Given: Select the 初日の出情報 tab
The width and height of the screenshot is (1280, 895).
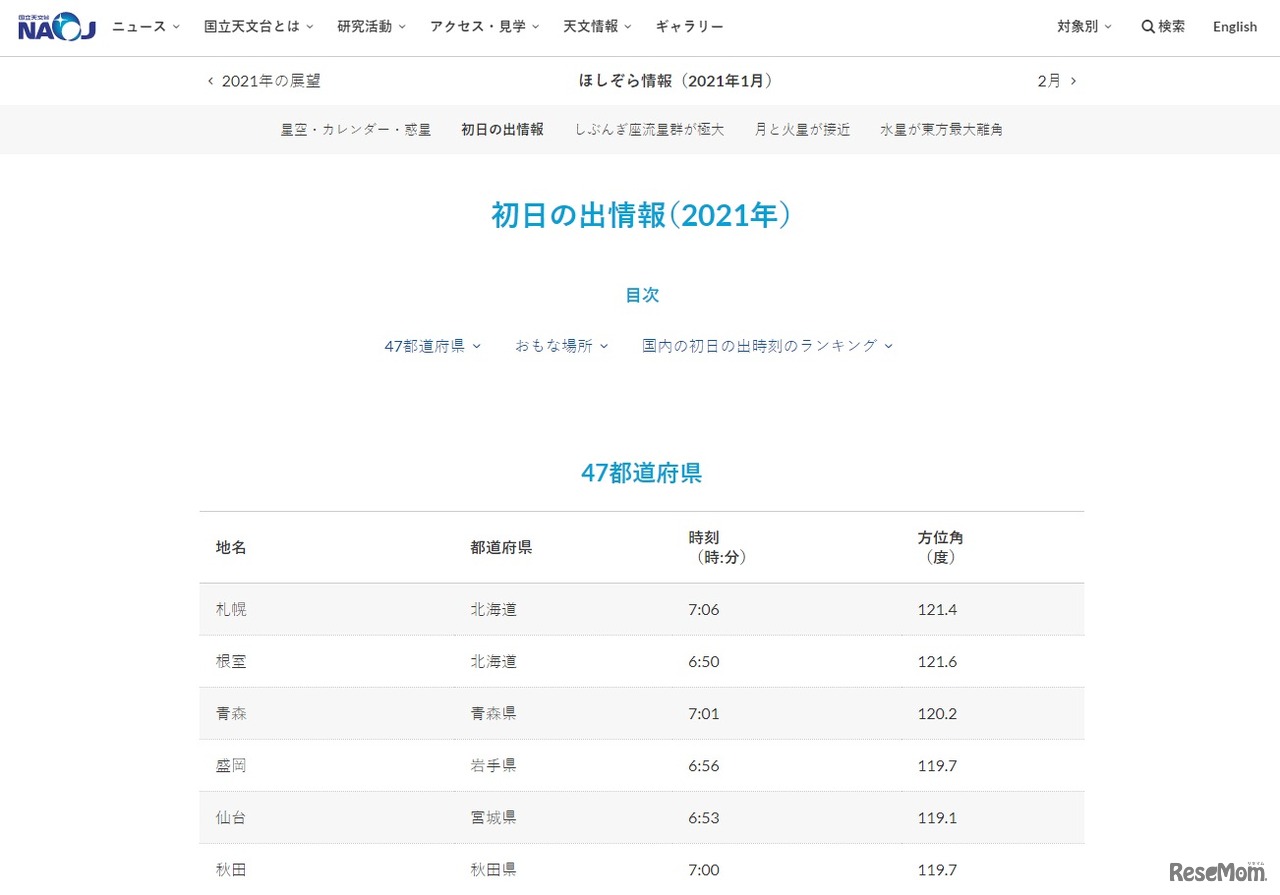Looking at the screenshot, I should click(x=503, y=130).
